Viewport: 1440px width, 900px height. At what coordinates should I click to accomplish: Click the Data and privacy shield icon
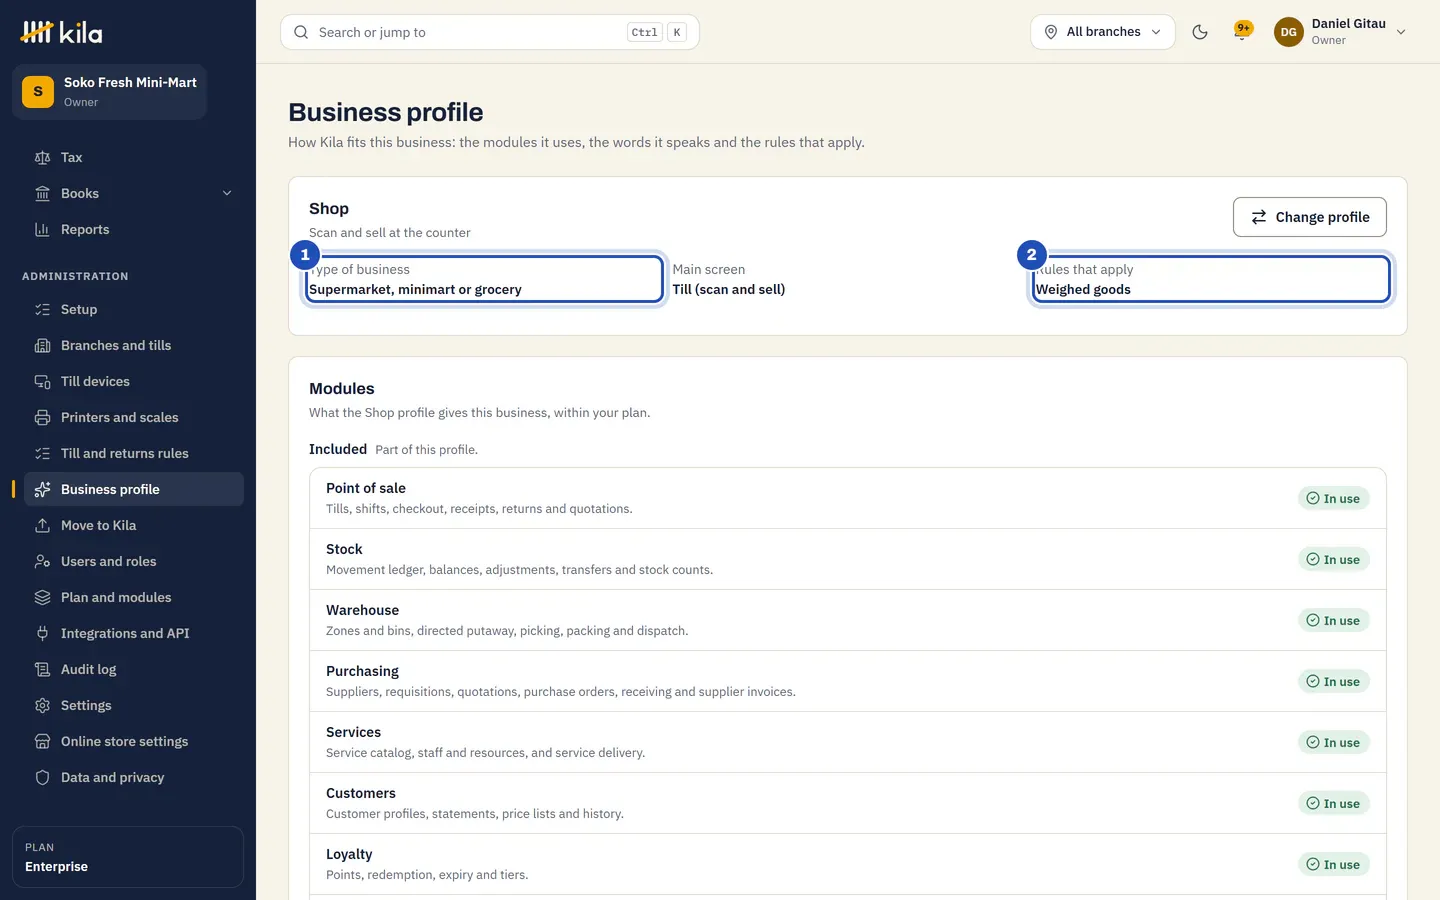click(42, 777)
